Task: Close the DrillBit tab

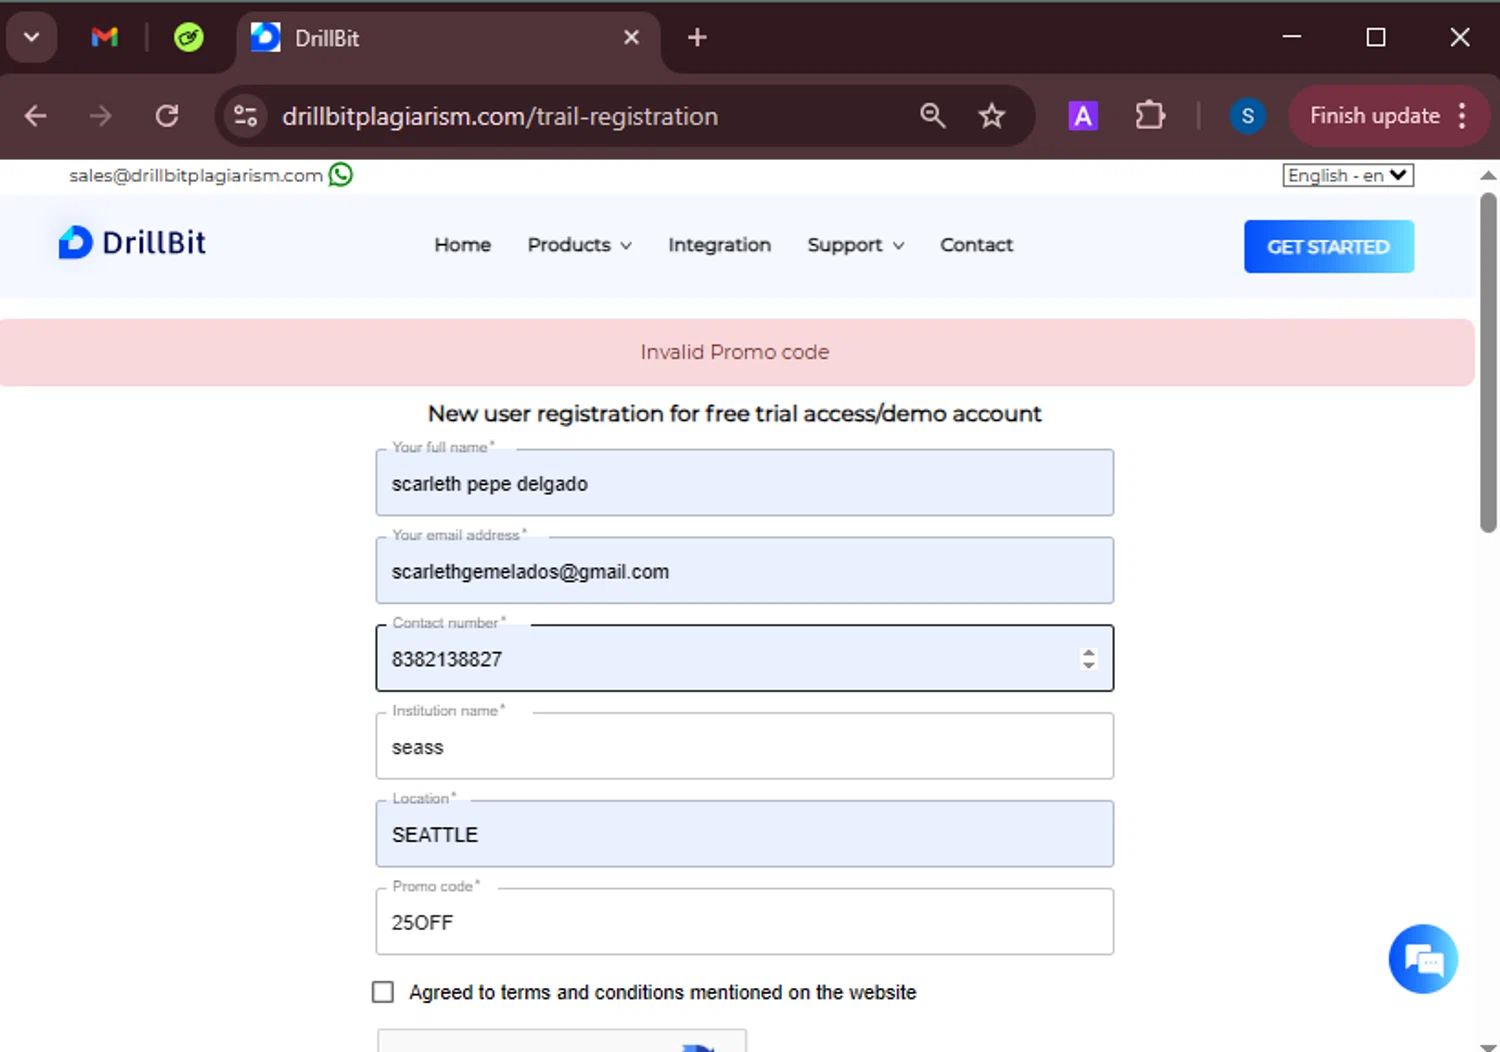Action: point(631,38)
